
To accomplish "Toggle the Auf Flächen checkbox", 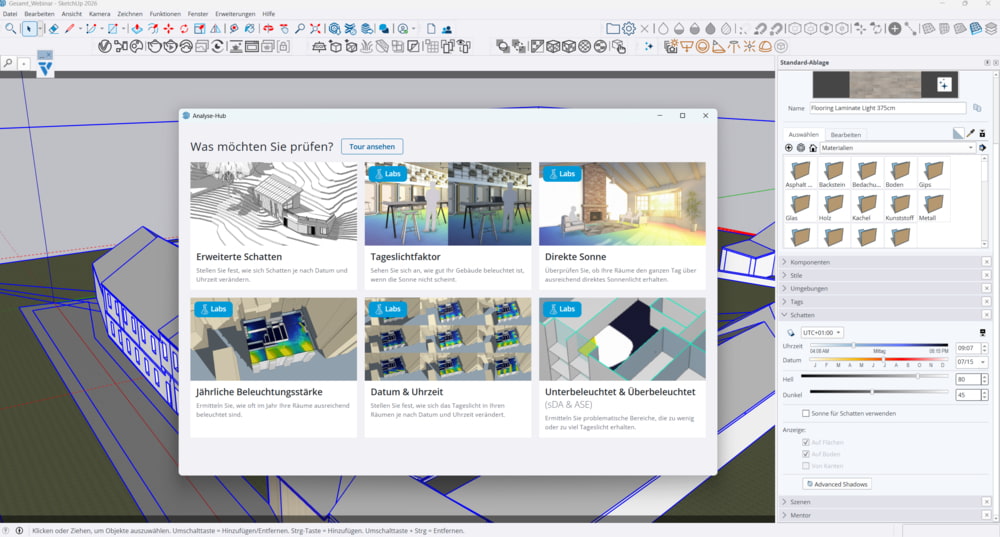I will 805,442.
